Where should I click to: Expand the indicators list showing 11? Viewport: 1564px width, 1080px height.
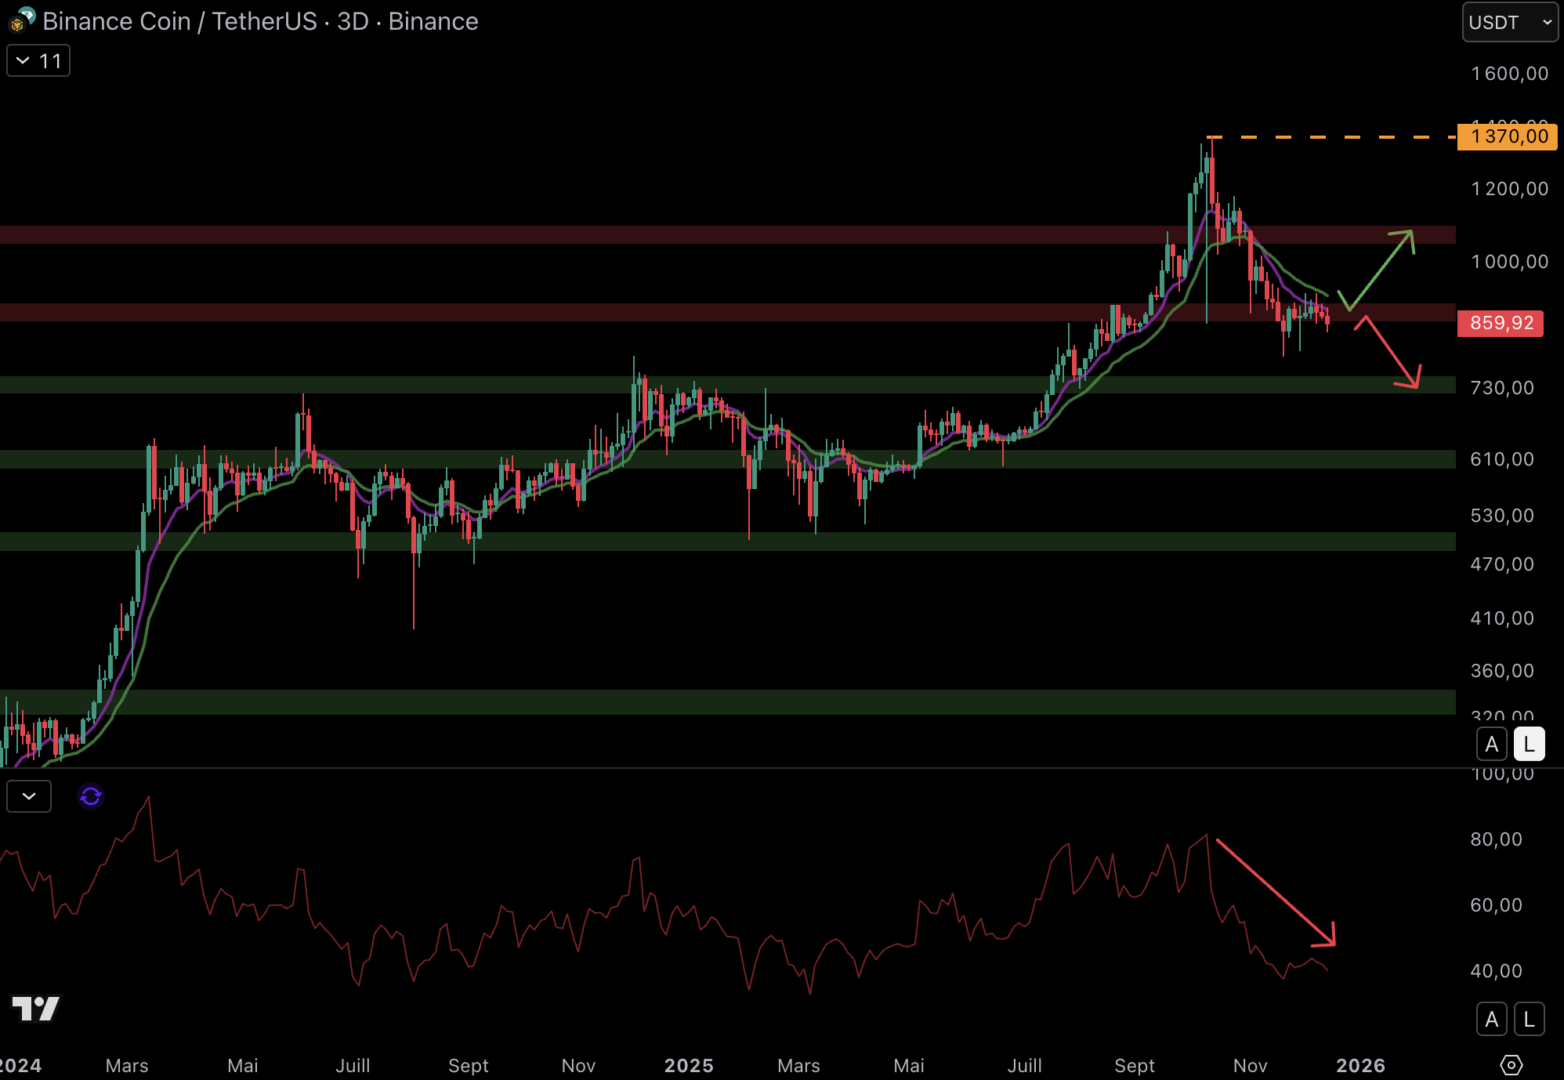tap(38, 60)
